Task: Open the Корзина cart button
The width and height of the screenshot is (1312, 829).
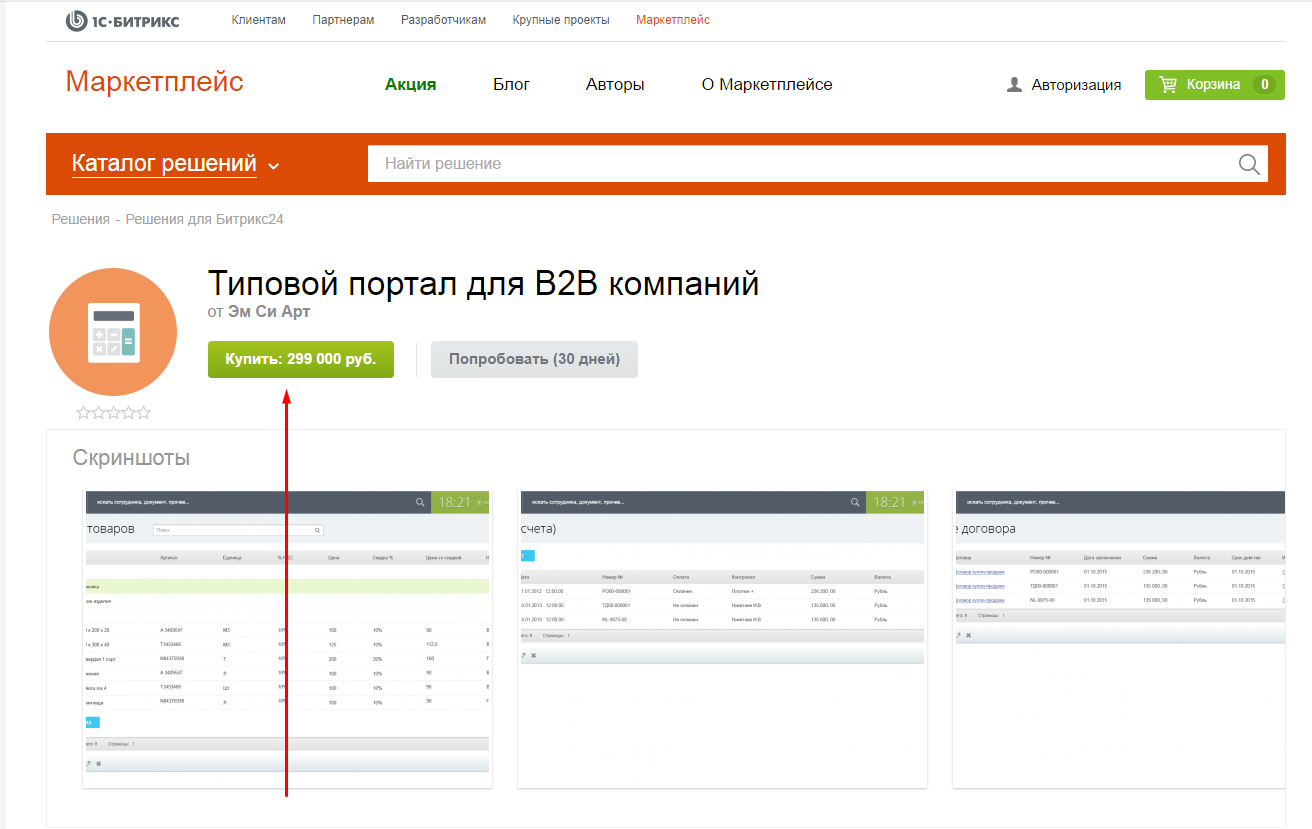Action: click(1214, 85)
